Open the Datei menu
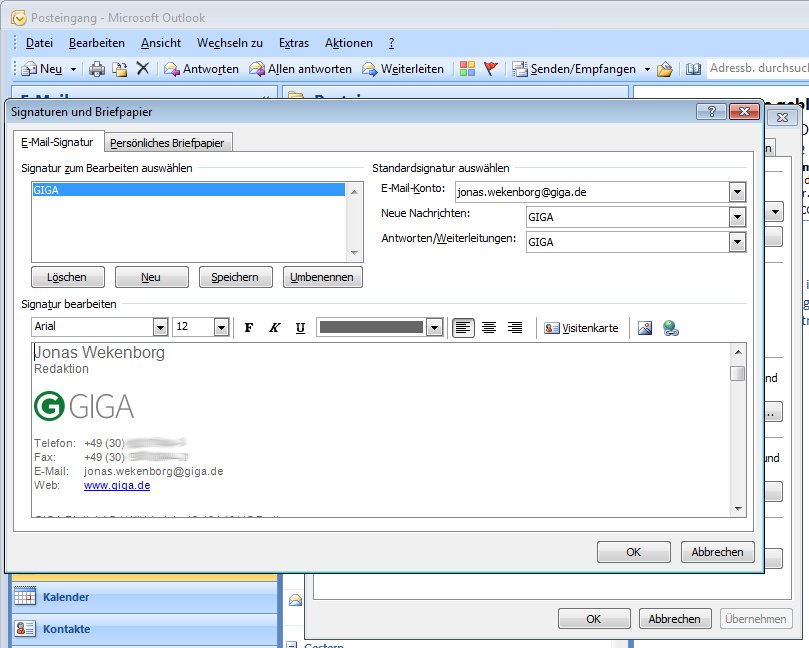The height and width of the screenshot is (648, 809). point(39,43)
